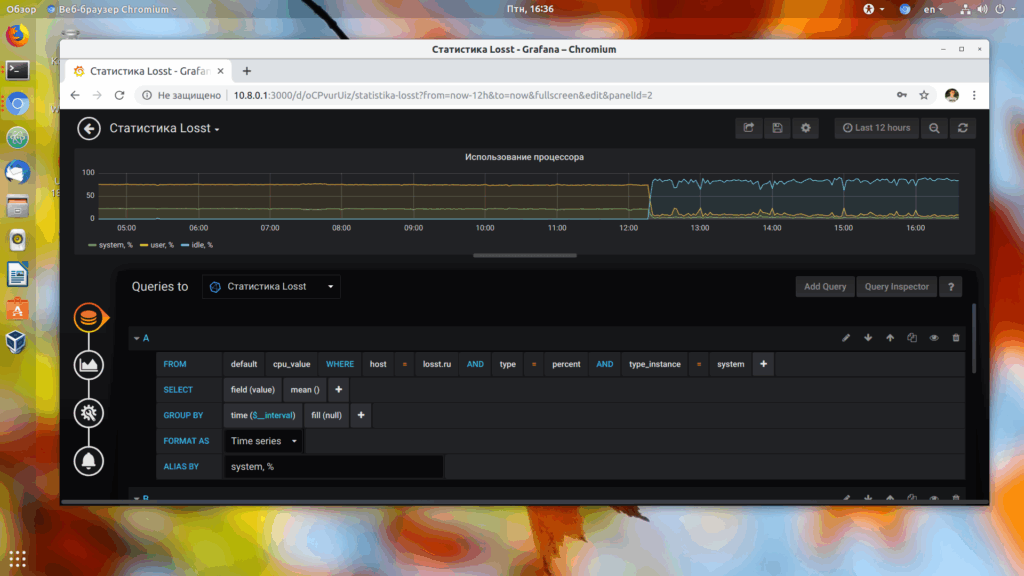Toggle idle, % series in legend
1024x576 pixels.
pos(197,245)
